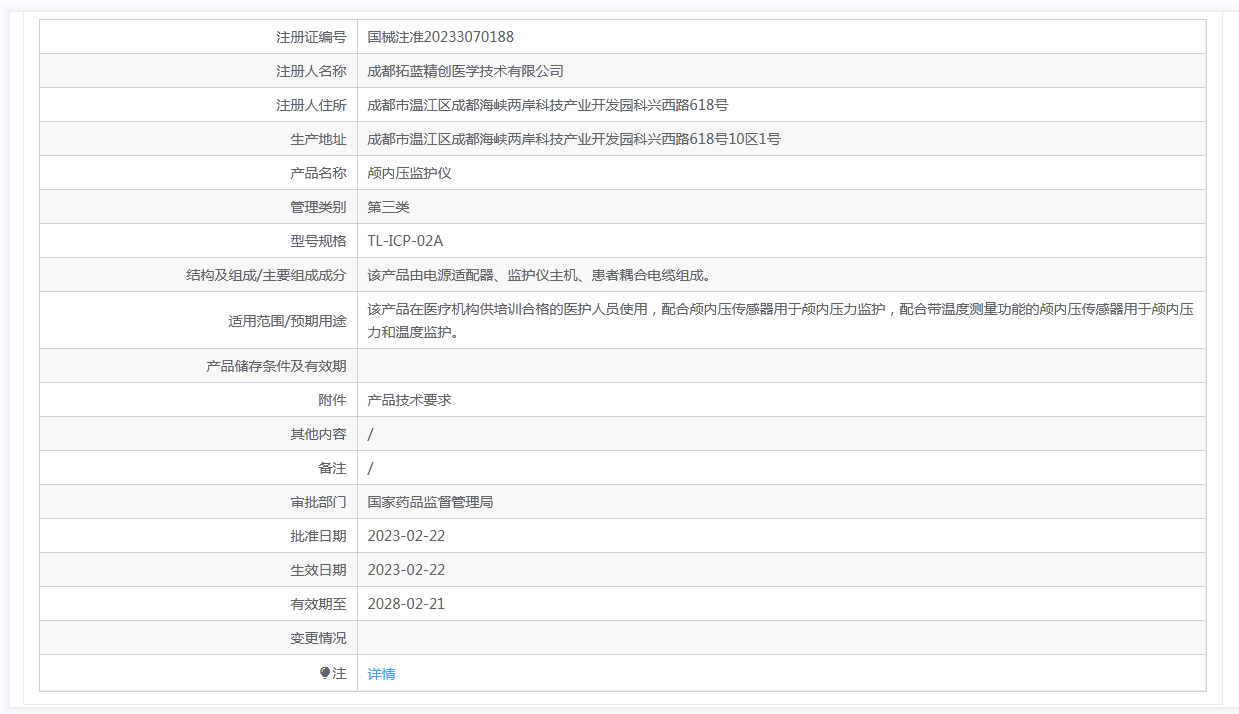Select the 生产地址 address ending 10区1号
This screenshot has width=1239, height=714.
[574, 139]
